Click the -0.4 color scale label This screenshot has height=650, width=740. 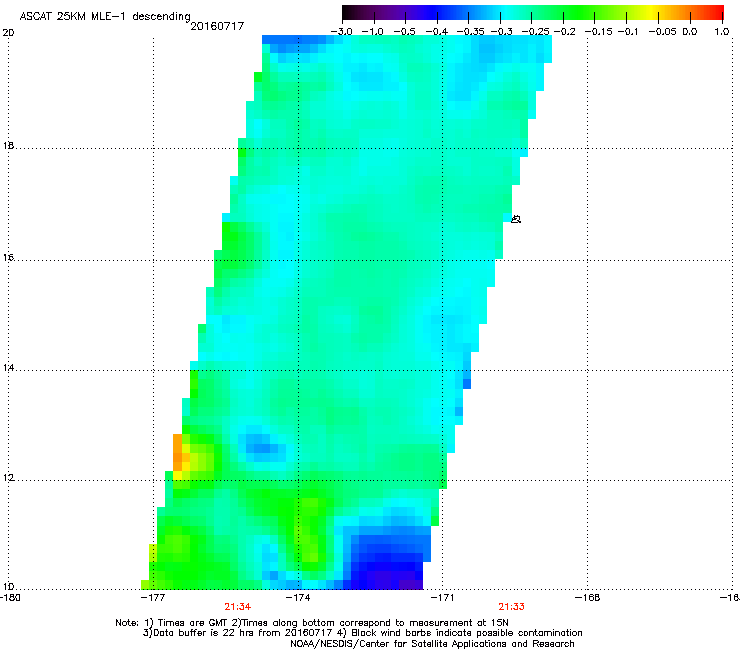pyautogui.click(x=437, y=32)
